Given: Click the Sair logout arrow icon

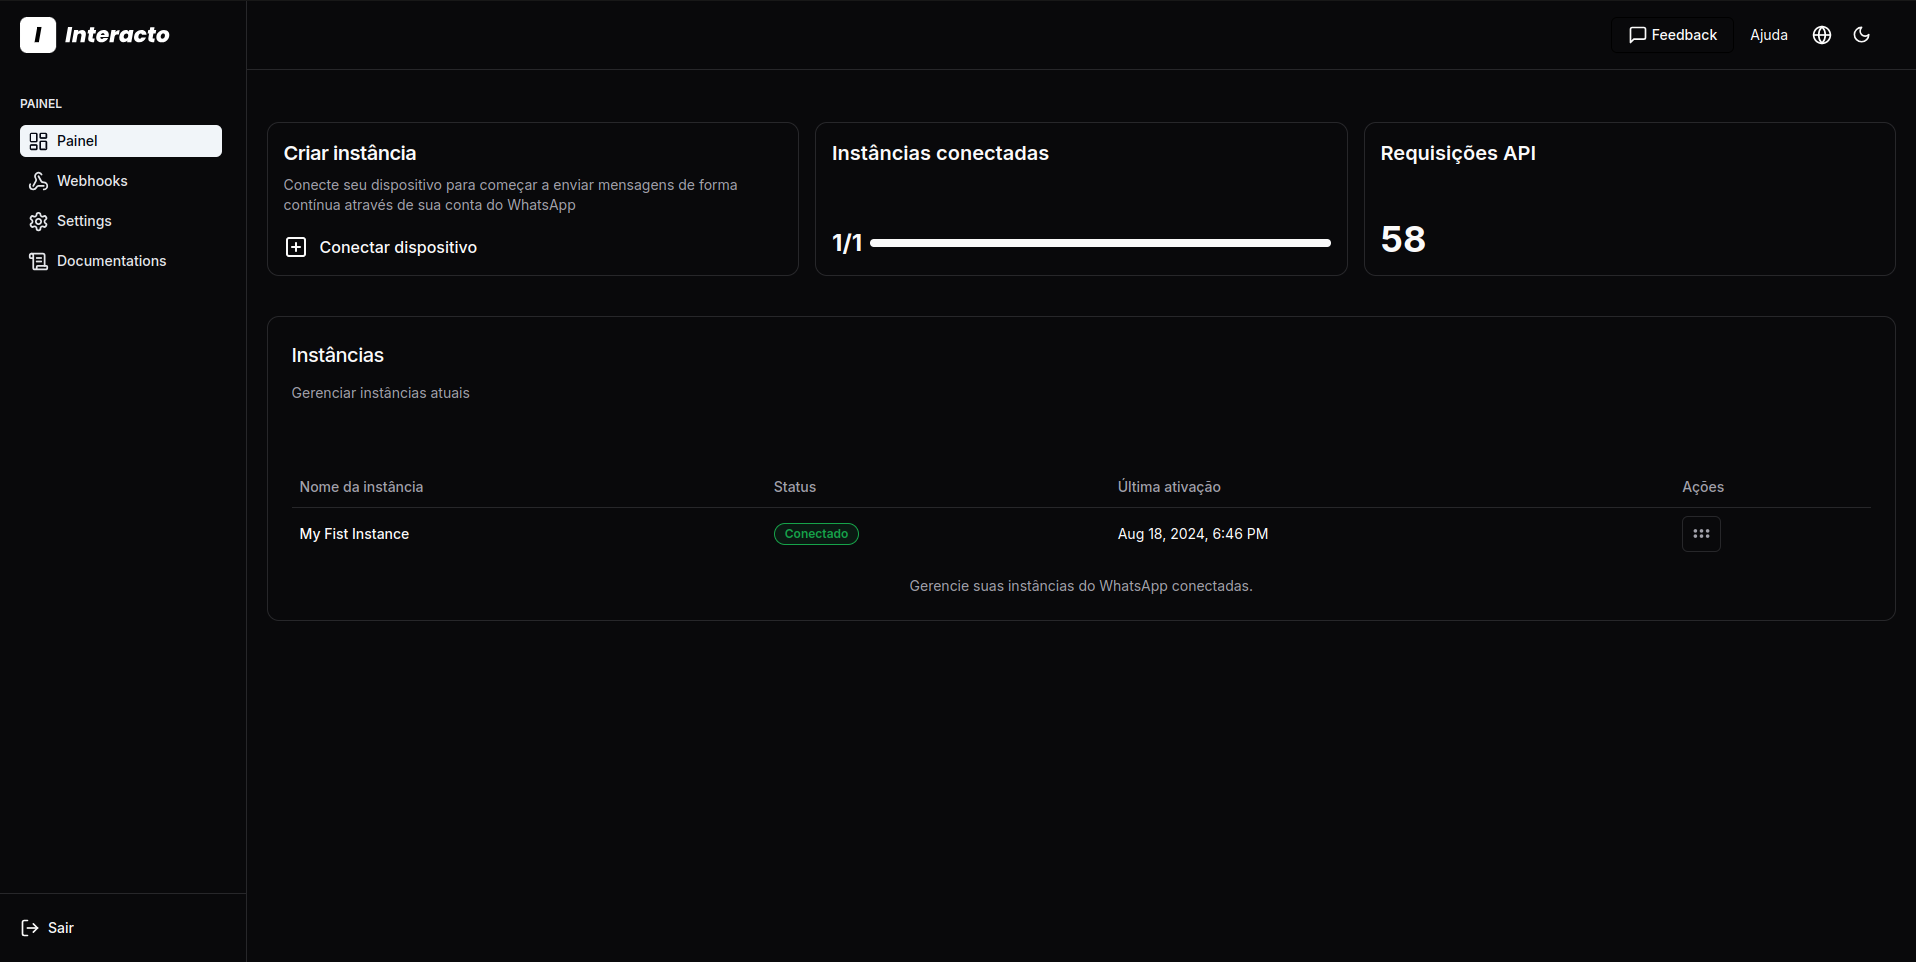Looking at the screenshot, I should [30, 928].
